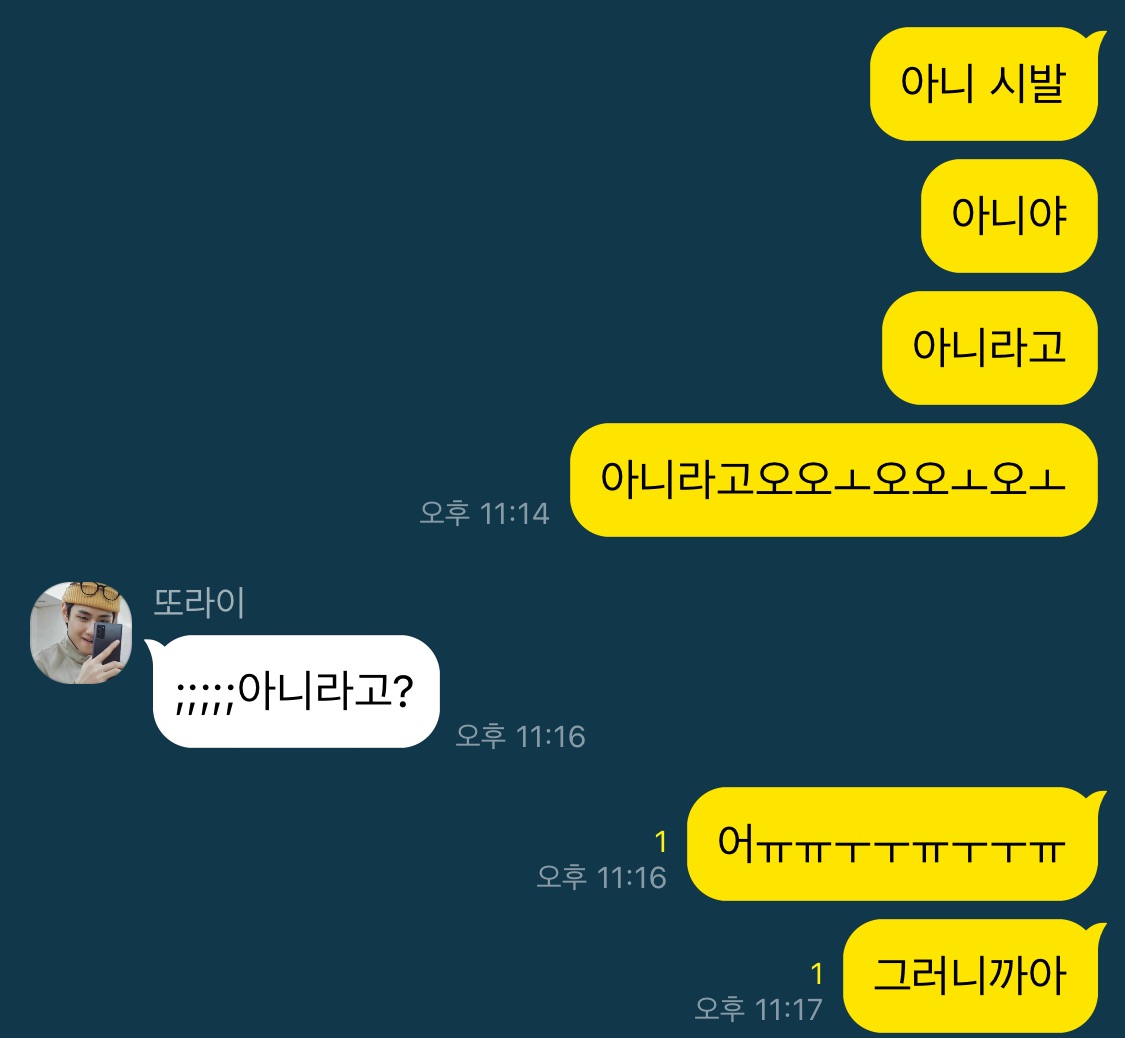Select the yellow '아니라고' message bubble

pyautogui.click(x=989, y=348)
